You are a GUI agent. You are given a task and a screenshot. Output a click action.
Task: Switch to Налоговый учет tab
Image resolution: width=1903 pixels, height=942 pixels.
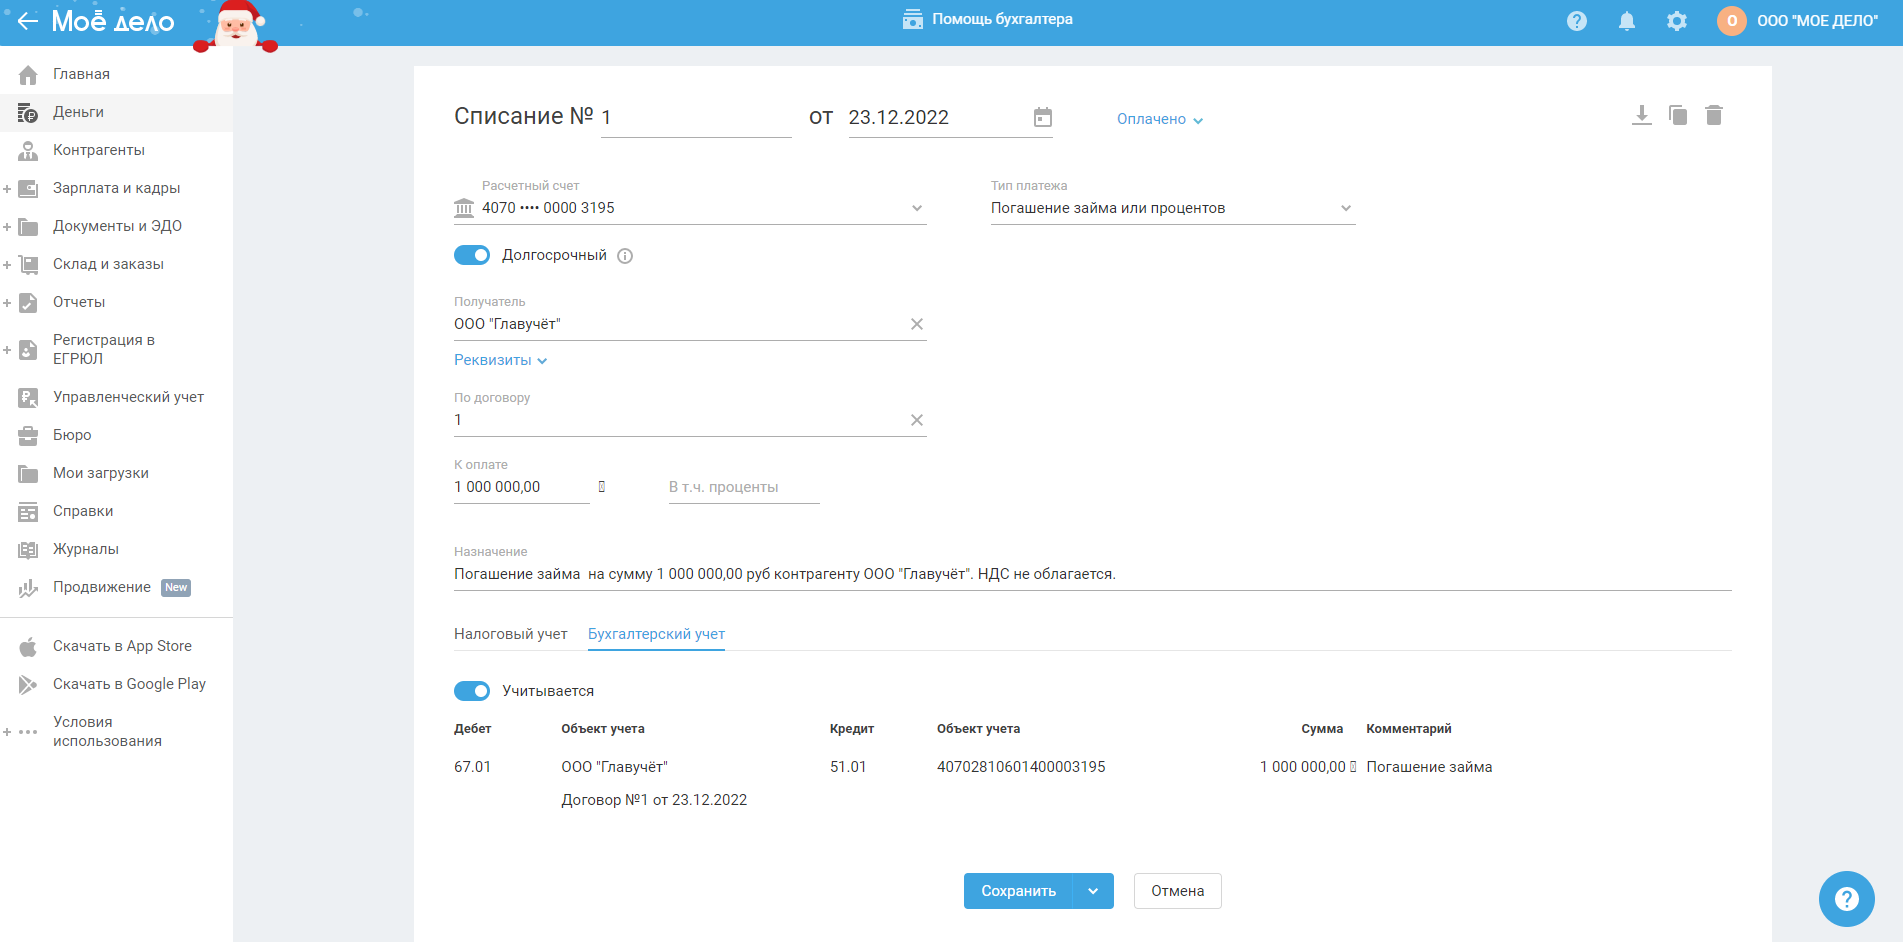pos(510,634)
